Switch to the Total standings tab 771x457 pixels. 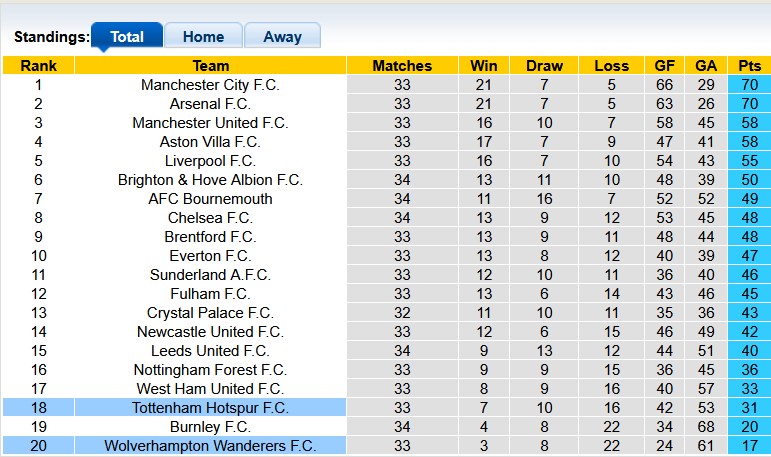tap(127, 37)
